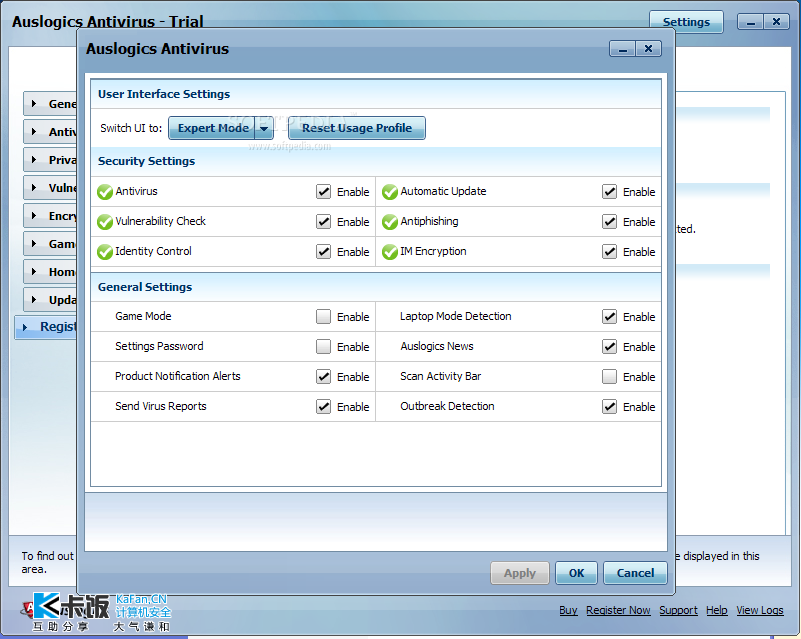Click the green status icon beside IM Encryption
The image size is (801, 639).
pos(390,252)
